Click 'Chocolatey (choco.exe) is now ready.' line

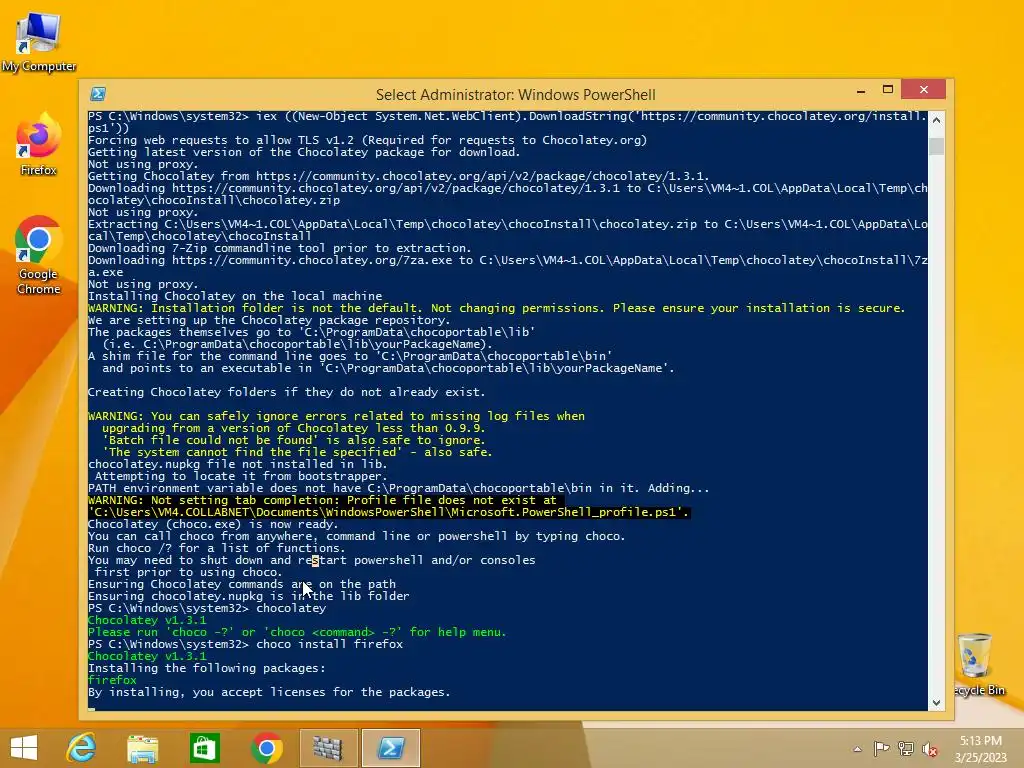213,524
